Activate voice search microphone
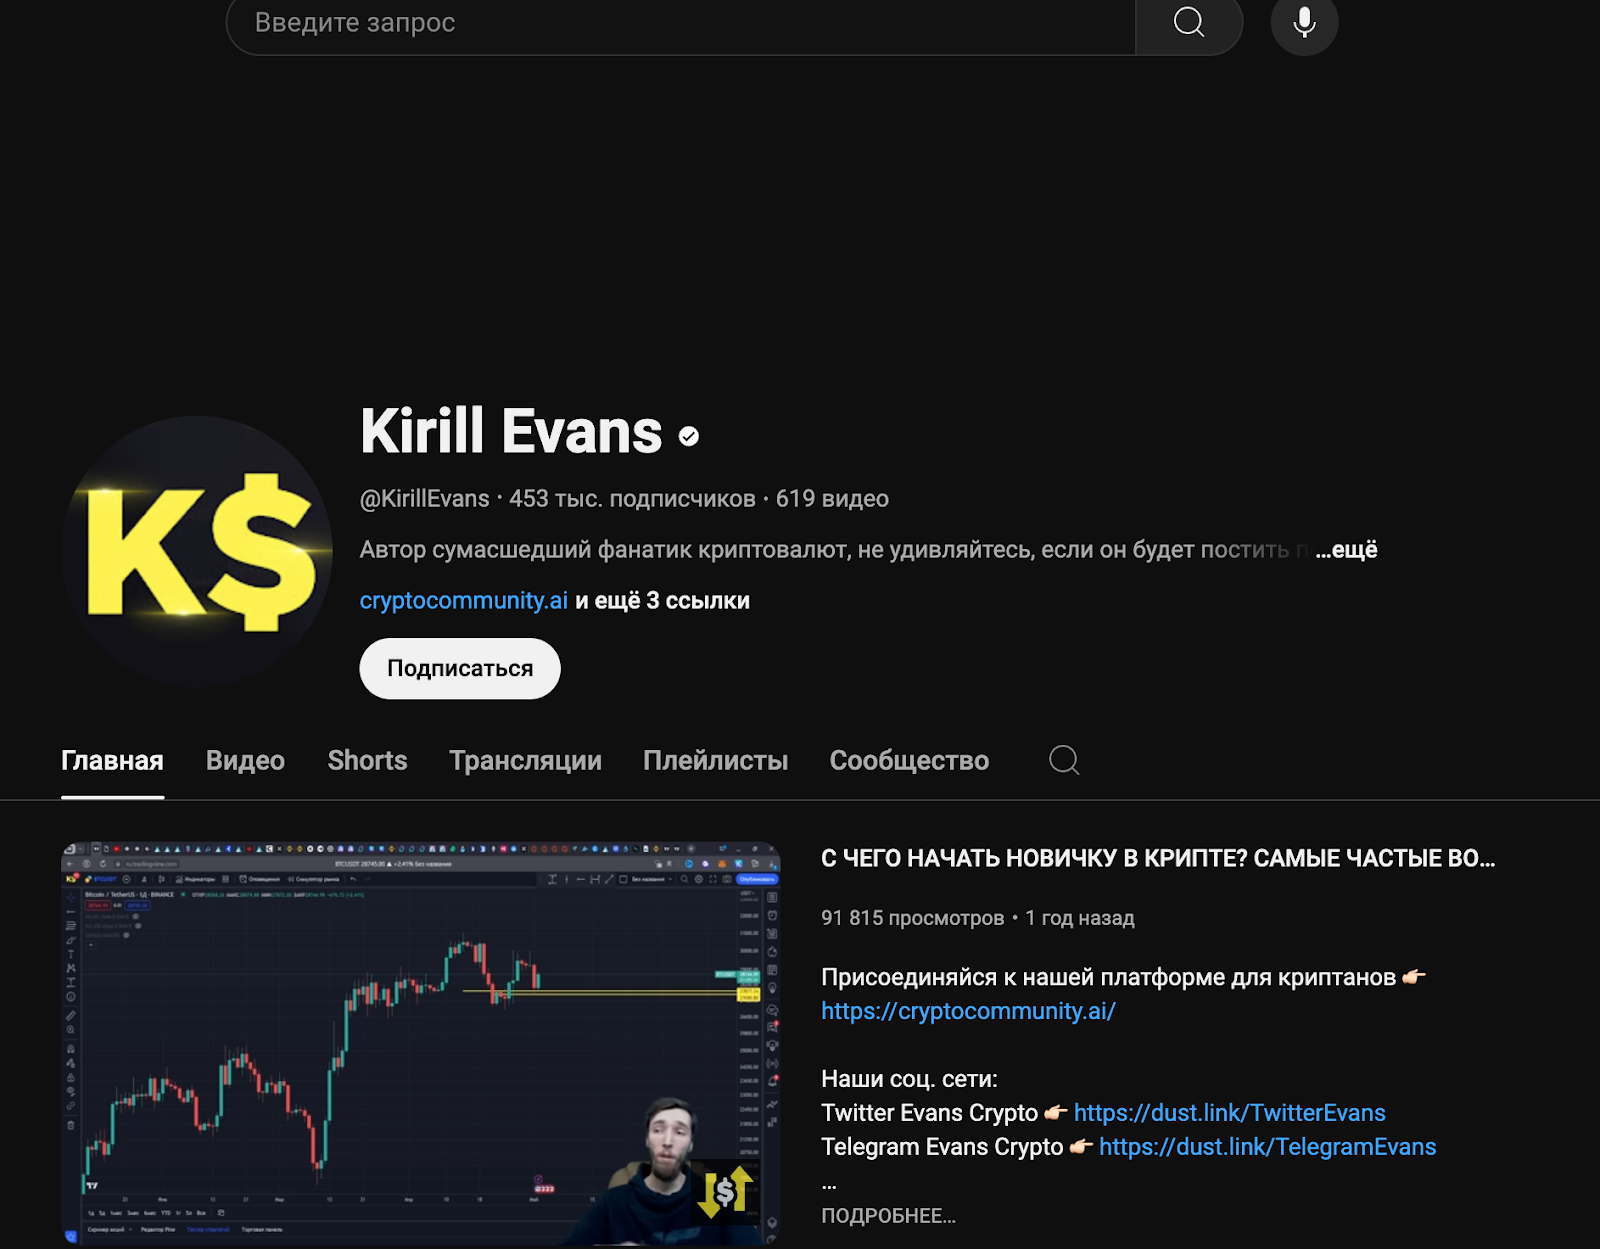Viewport: 1600px width, 1249px height. [1304, 22]
